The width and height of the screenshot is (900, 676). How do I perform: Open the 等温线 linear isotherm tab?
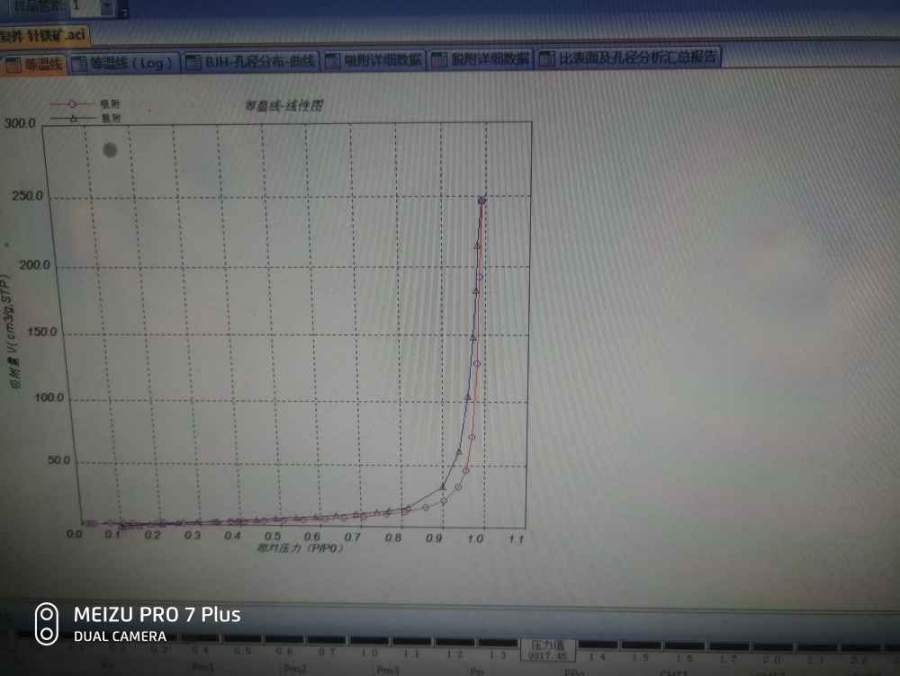point(33,64)
